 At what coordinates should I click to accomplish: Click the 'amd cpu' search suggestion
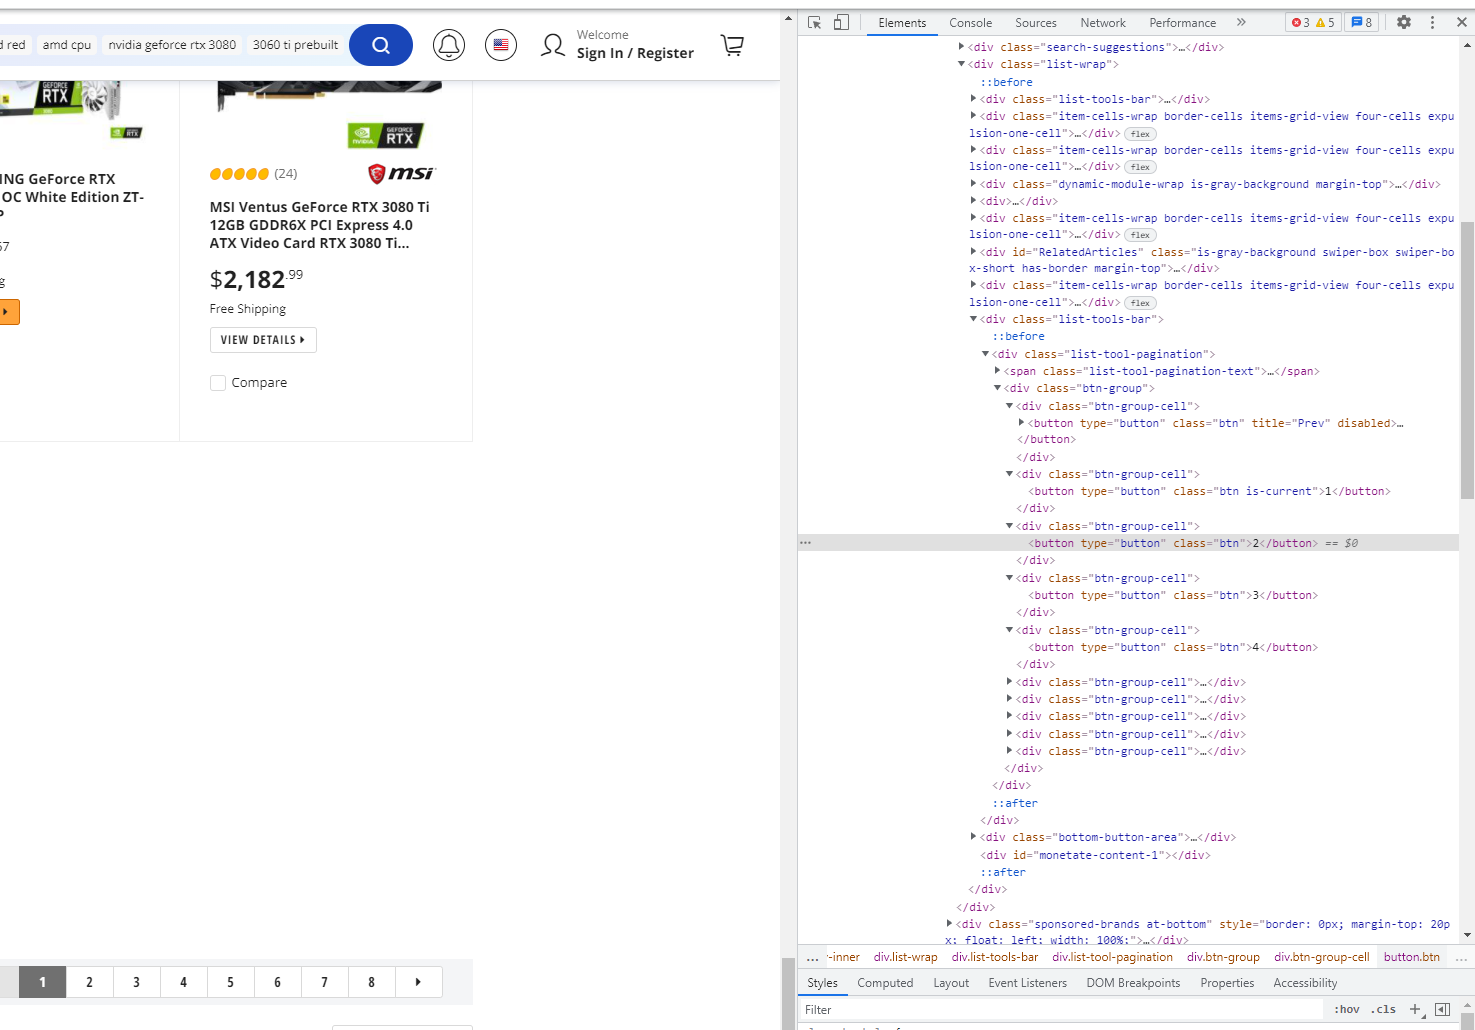67,45
